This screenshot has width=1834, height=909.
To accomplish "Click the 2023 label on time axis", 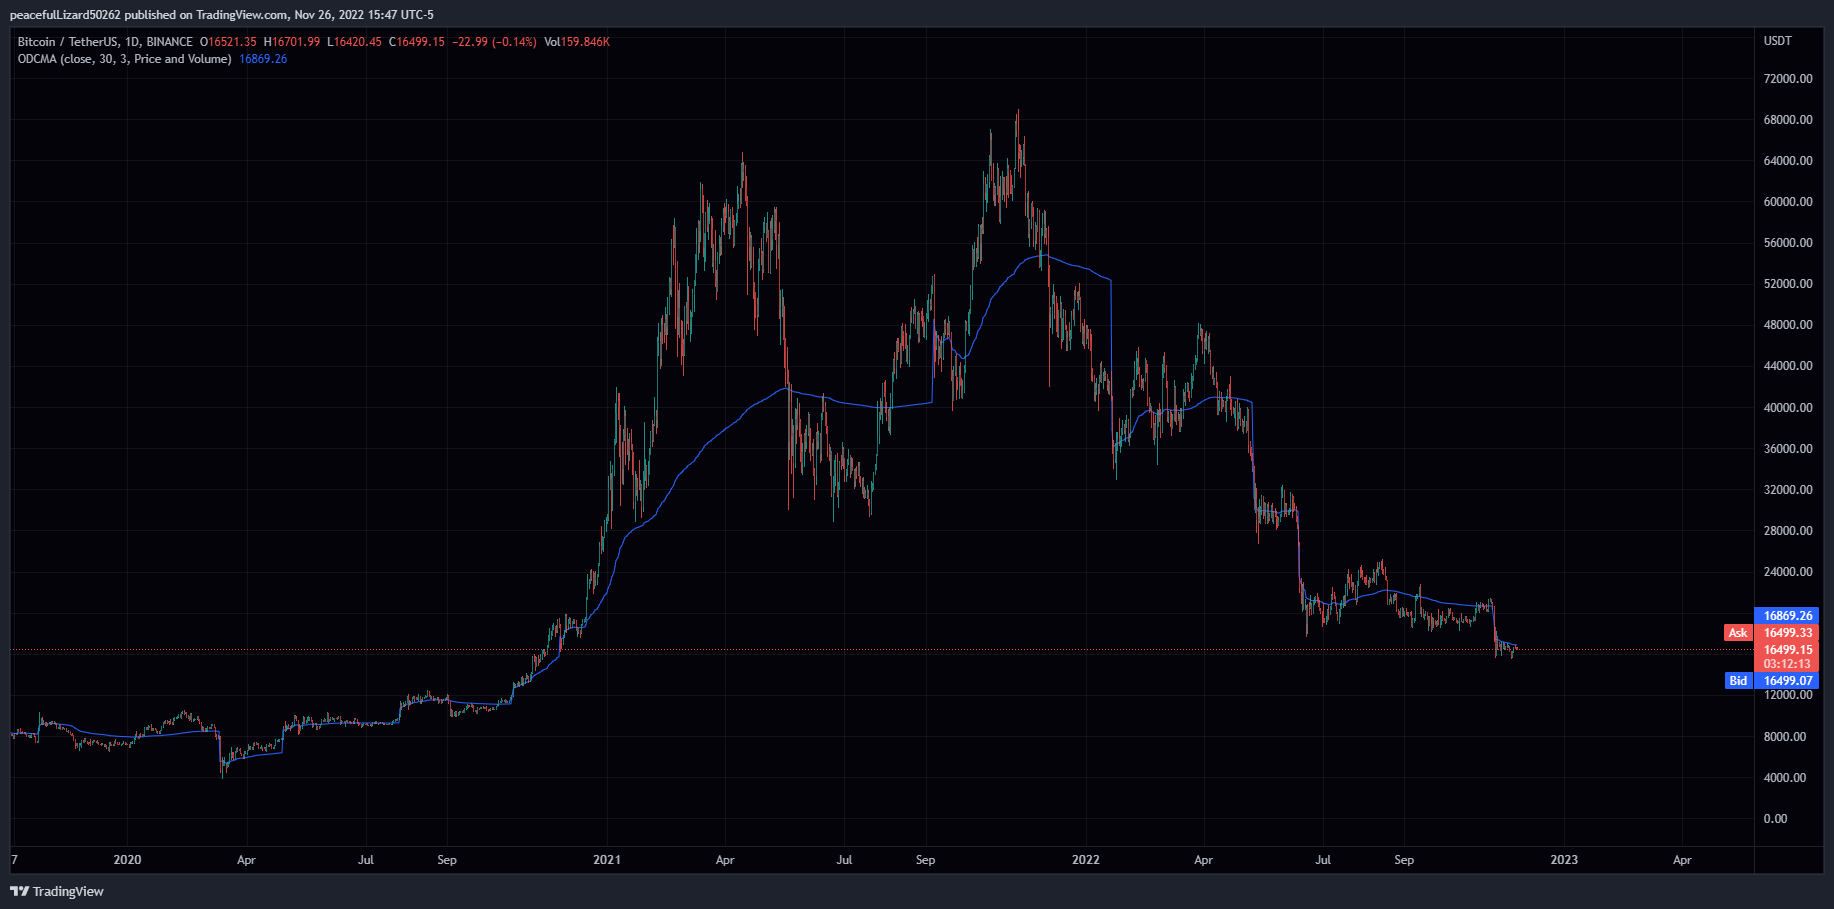I will [x=1564, y=860].
